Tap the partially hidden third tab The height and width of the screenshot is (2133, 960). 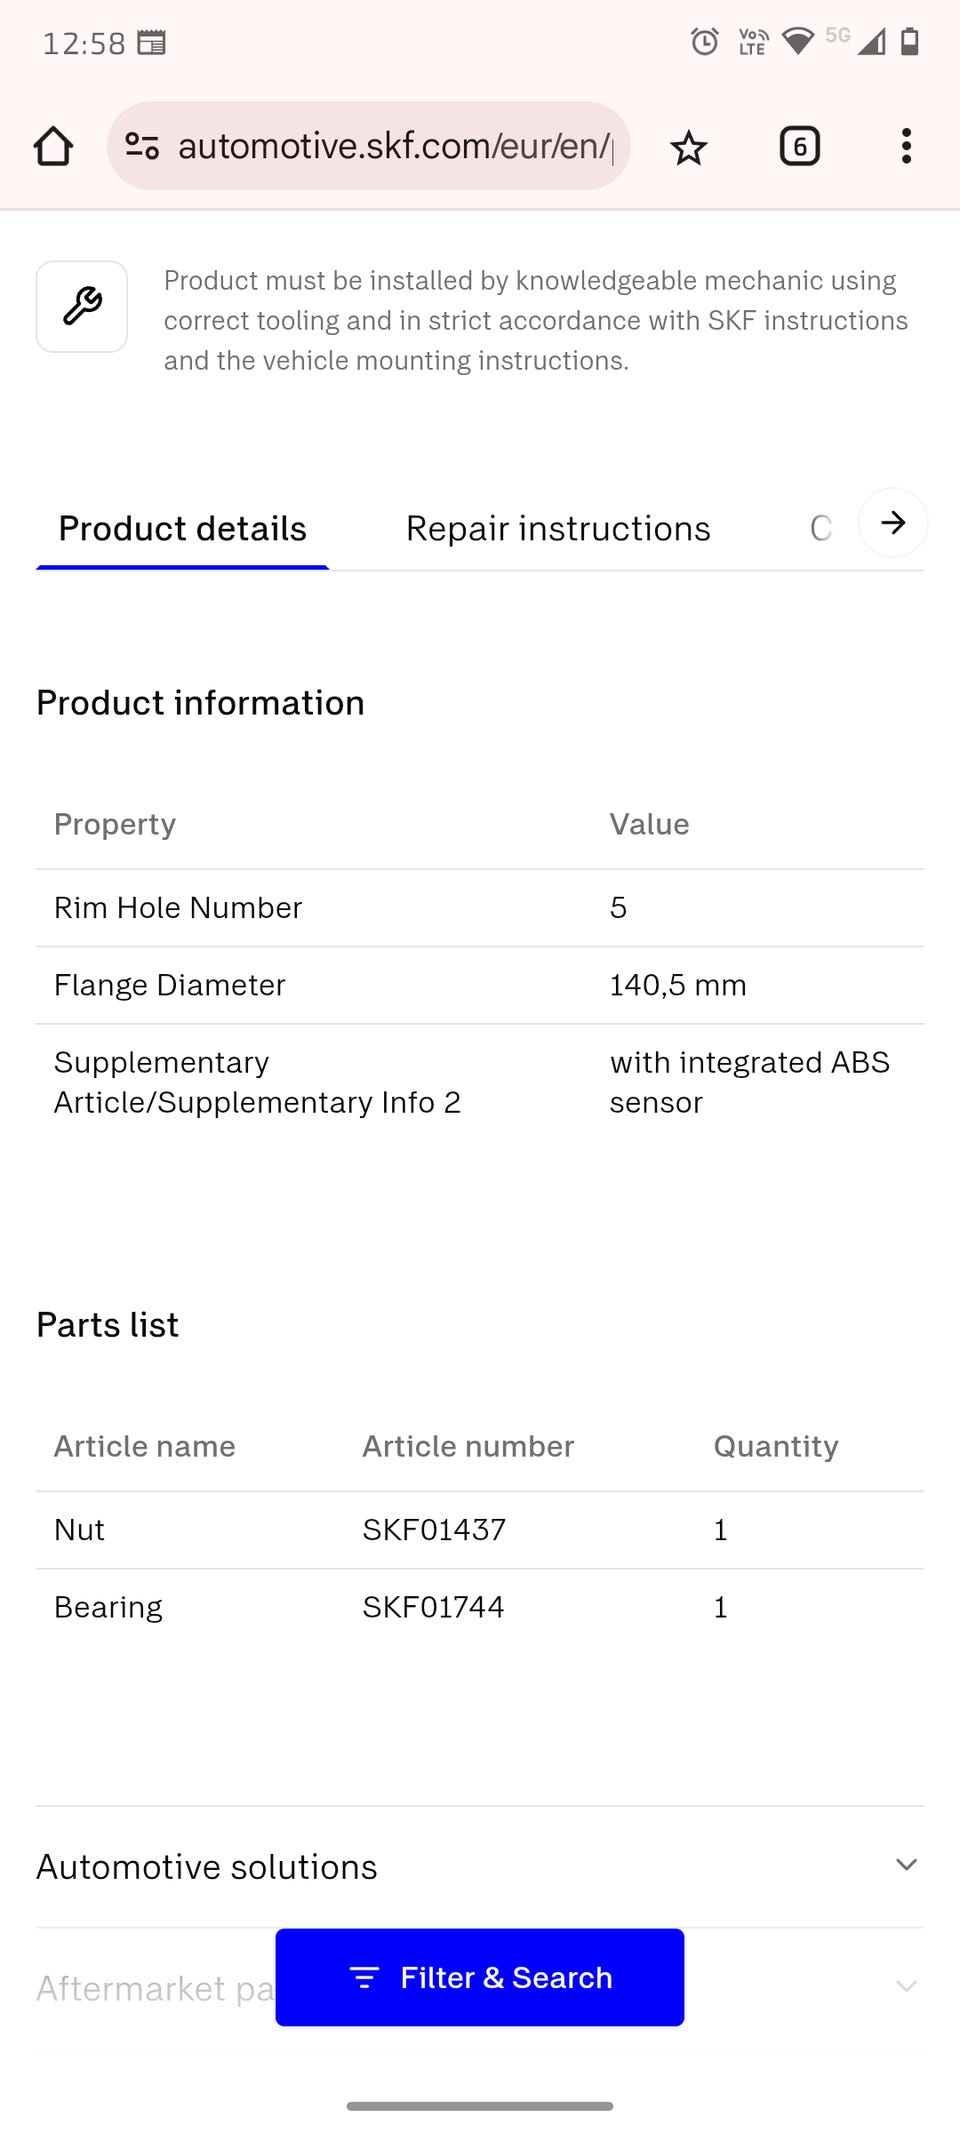coord(821,528)
